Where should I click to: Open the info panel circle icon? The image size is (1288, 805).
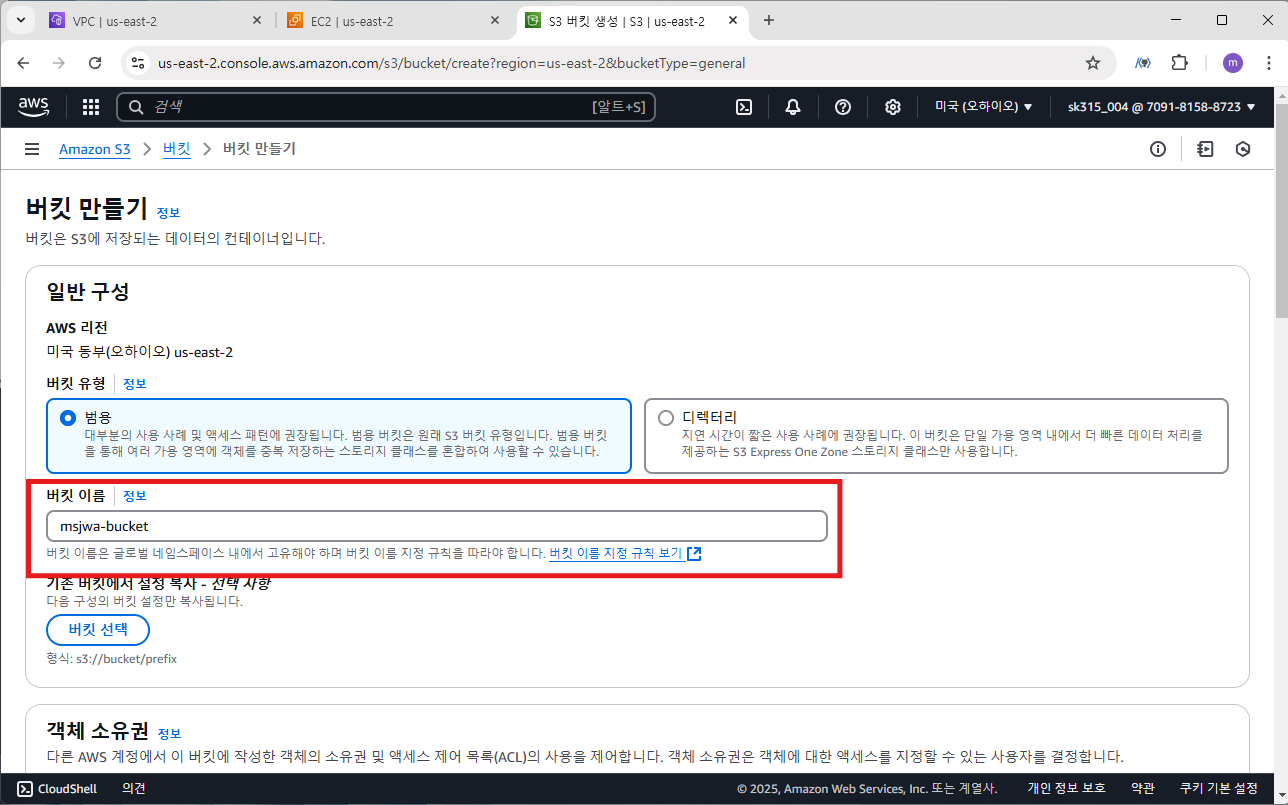coord(1158,149)
